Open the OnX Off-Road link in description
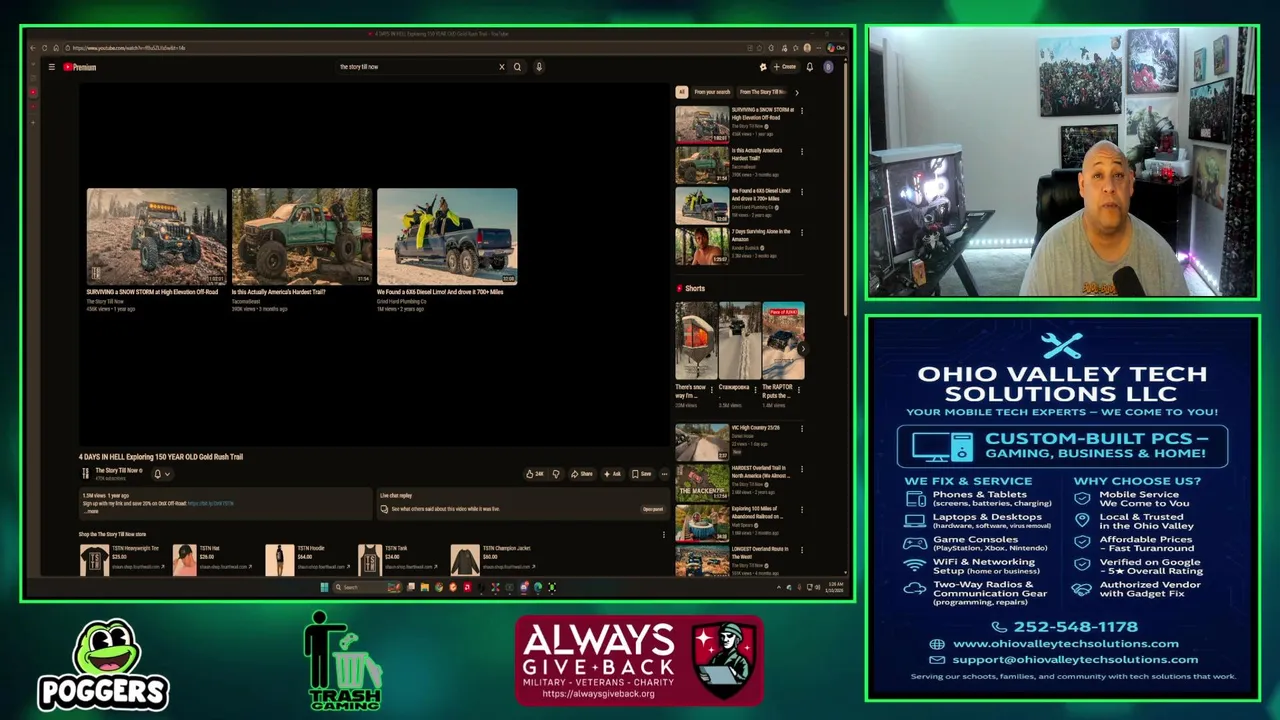This screenshot has height=720, width=1280. (x=210, y=504)
